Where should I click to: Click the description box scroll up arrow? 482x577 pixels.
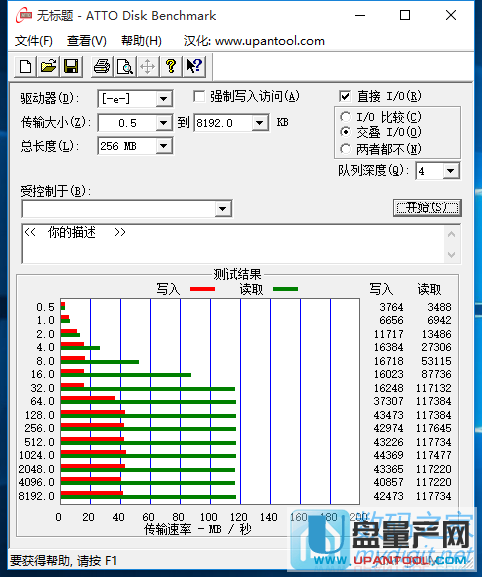pos(451,234)
